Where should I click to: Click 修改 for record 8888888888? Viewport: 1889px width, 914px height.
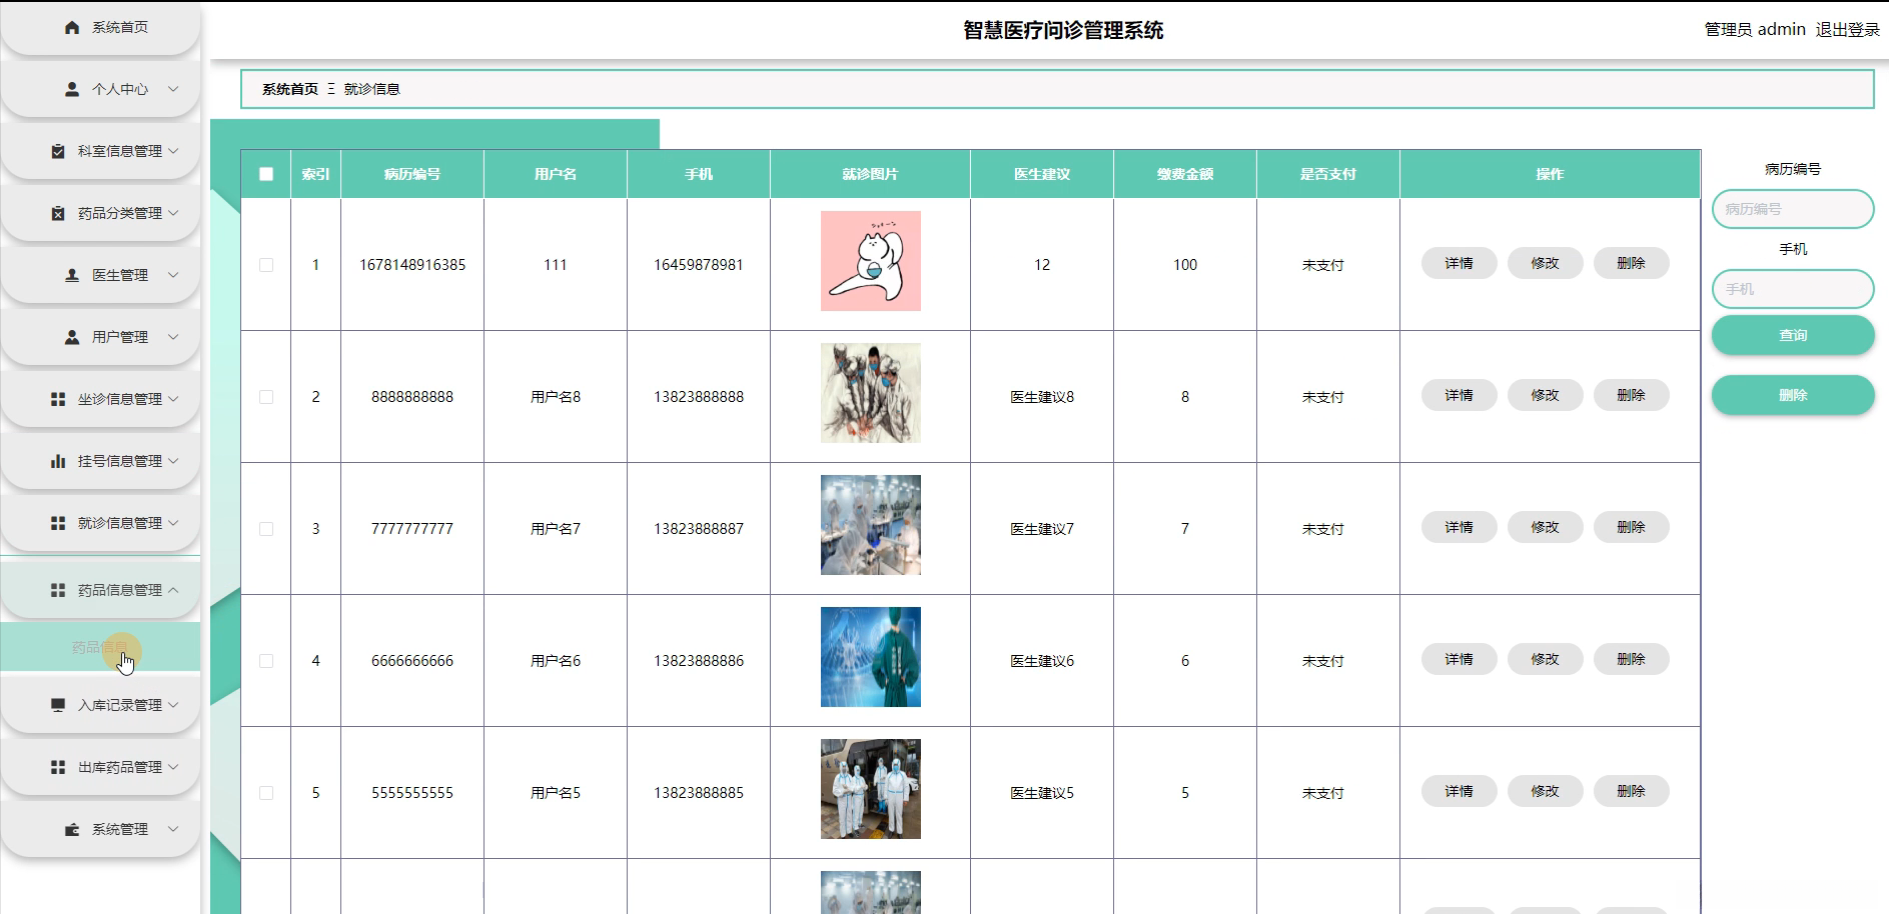click(x=1545, y=395)
